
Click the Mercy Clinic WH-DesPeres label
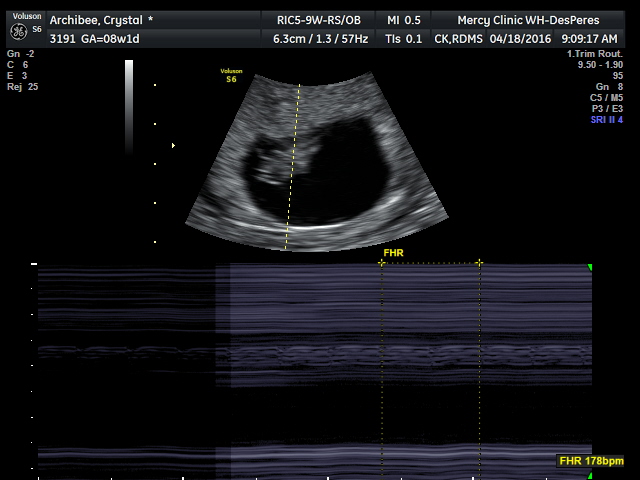click(x=528, y=20)
